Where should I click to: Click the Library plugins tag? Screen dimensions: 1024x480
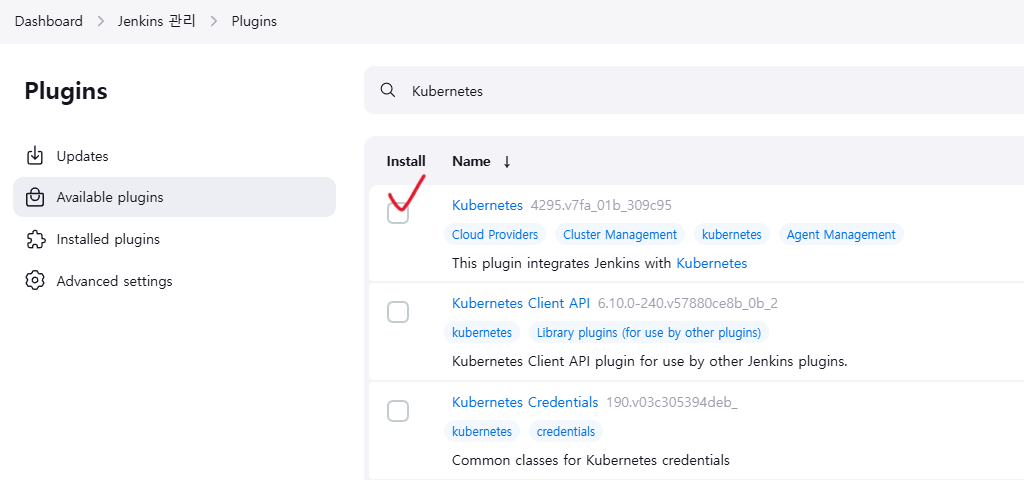pos(649,332)
